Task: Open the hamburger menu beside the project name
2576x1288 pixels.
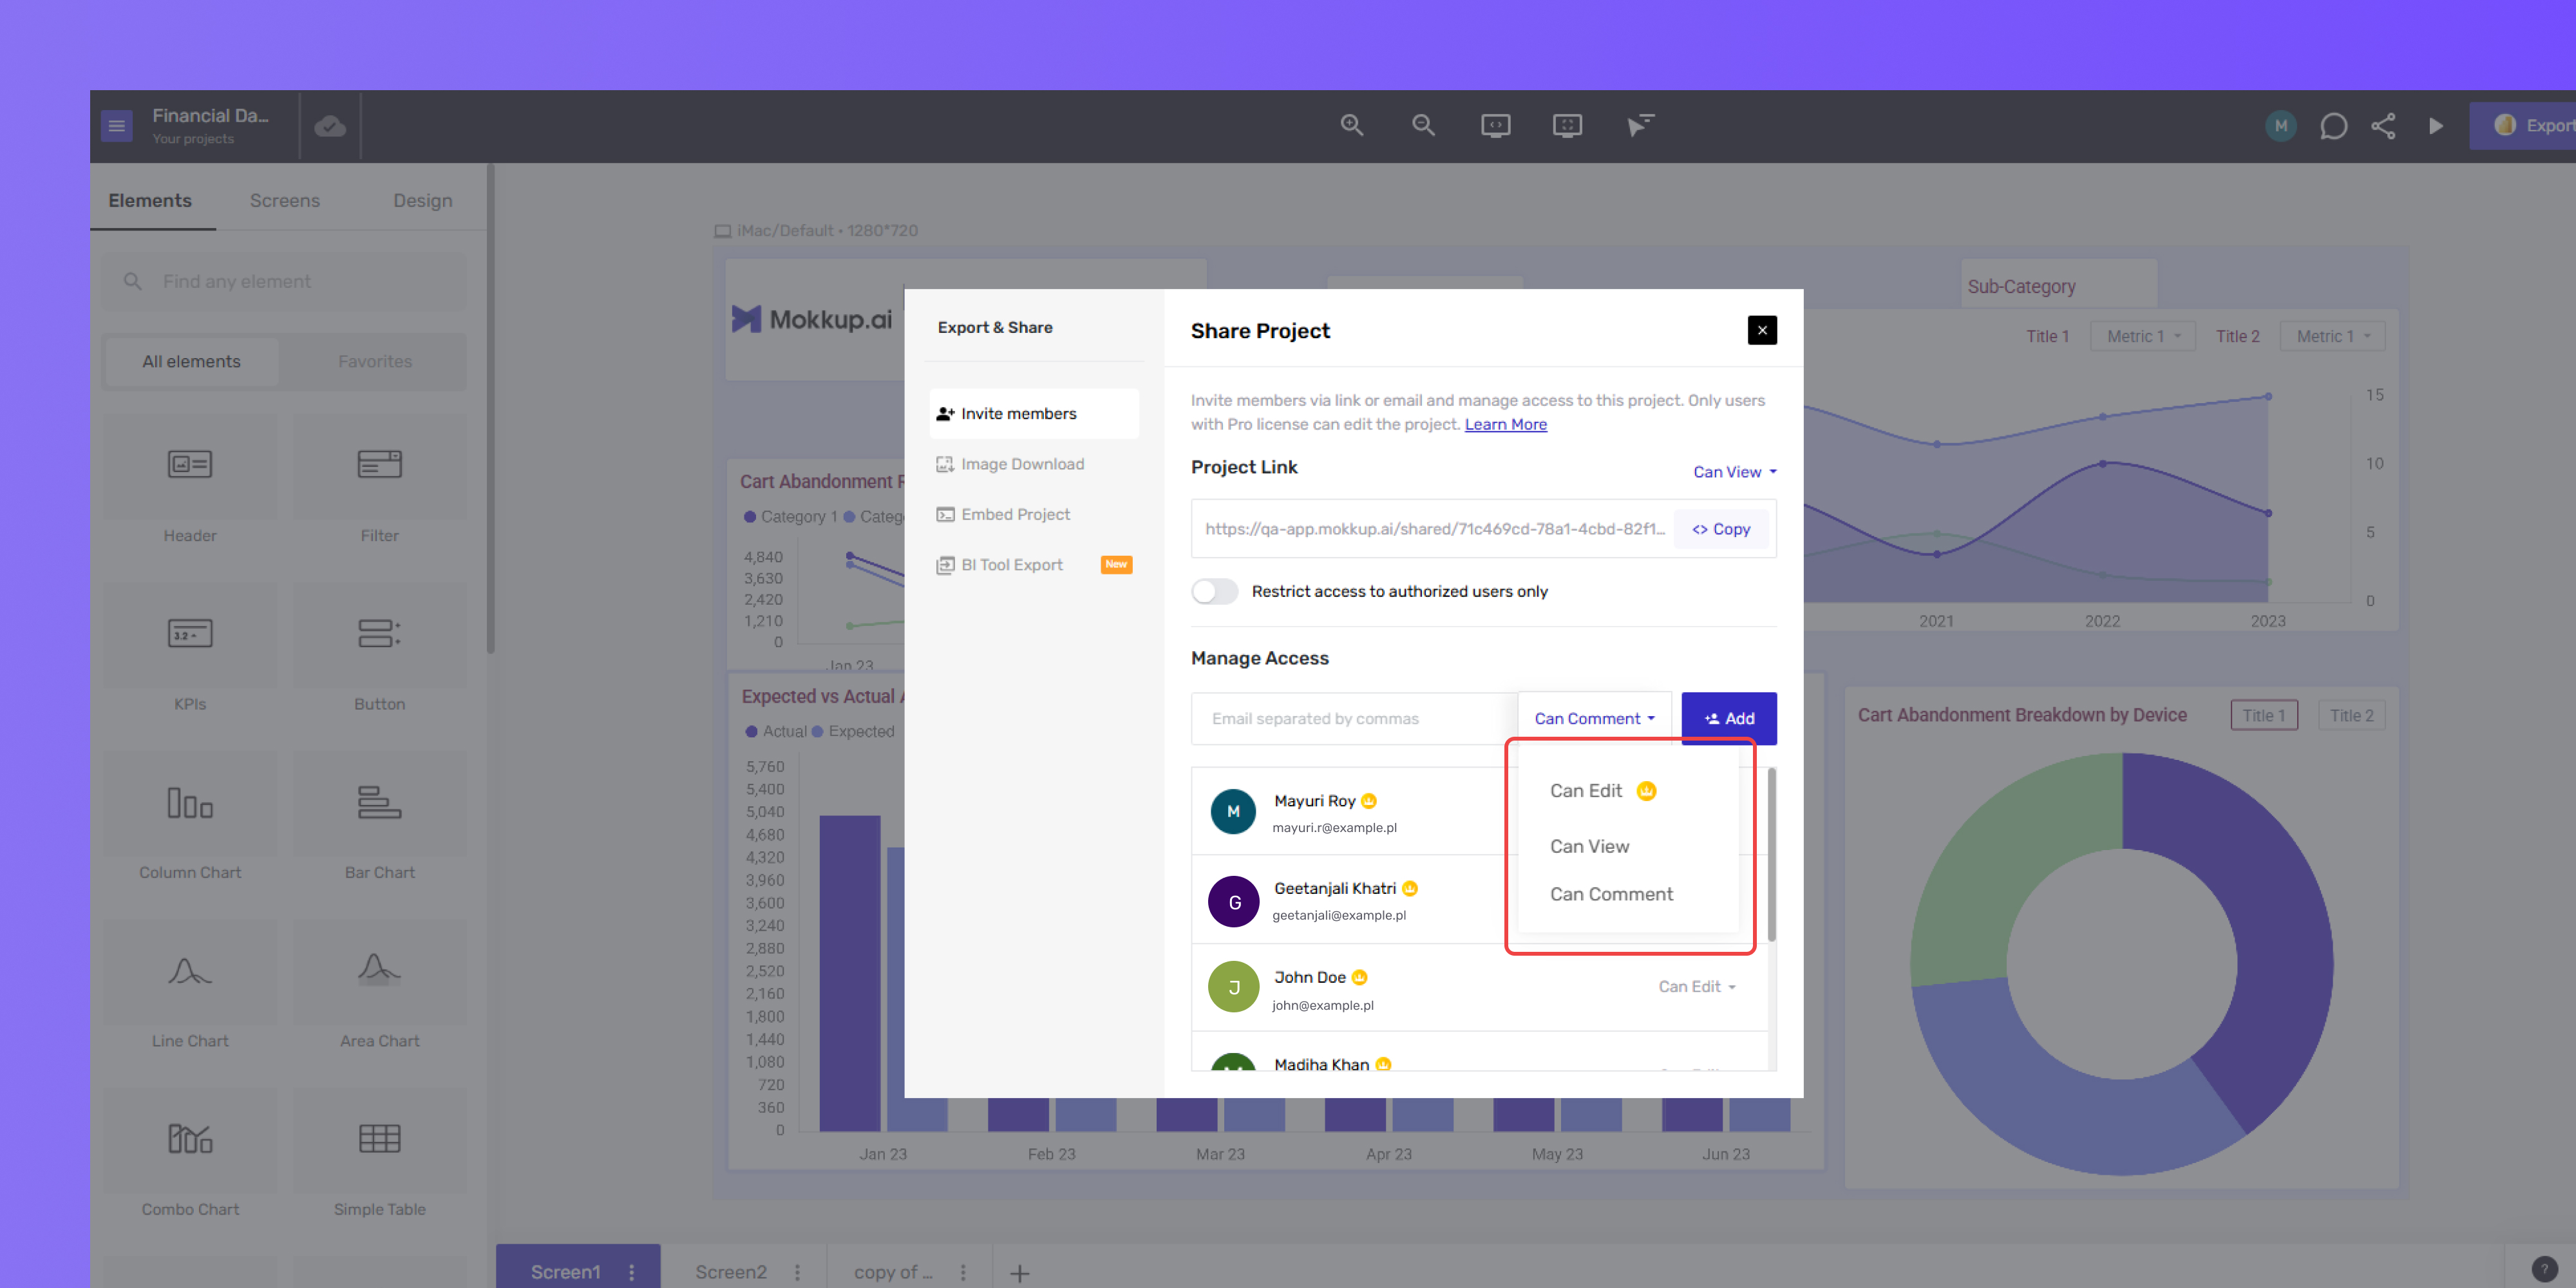Action: pos(117,126)
